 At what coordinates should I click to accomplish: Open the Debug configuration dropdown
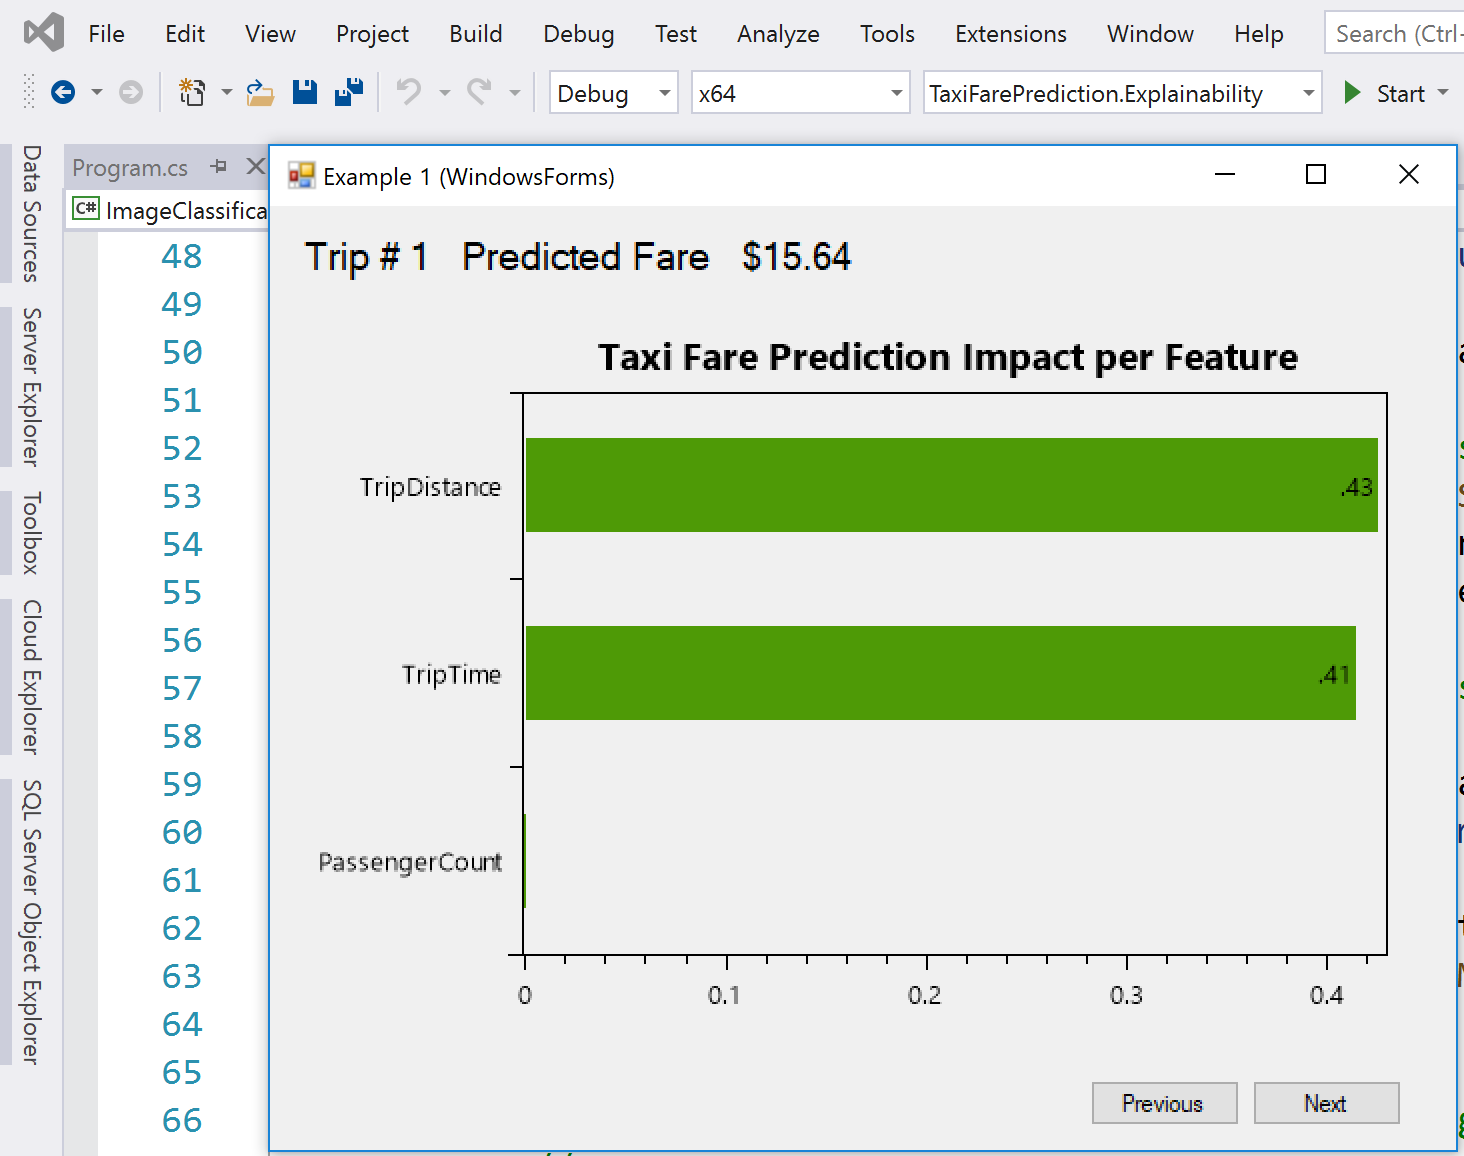(614, 93)
